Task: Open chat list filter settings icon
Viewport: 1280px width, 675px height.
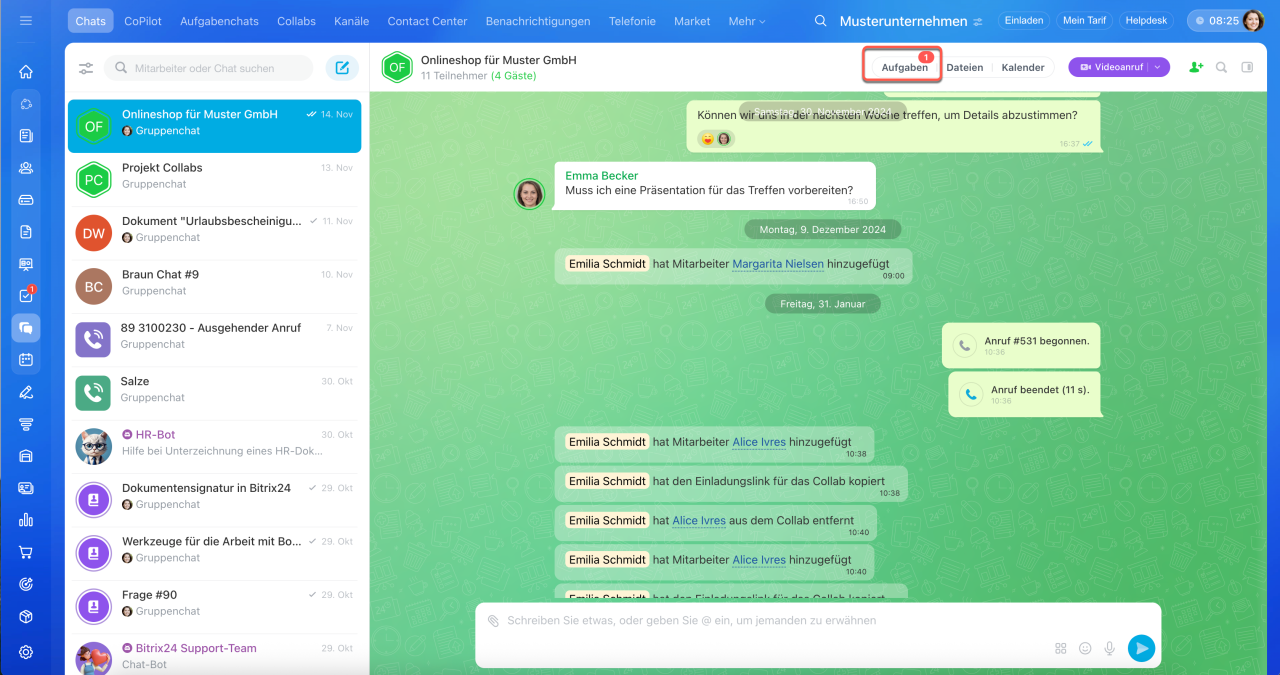Action: coord(86,68)
